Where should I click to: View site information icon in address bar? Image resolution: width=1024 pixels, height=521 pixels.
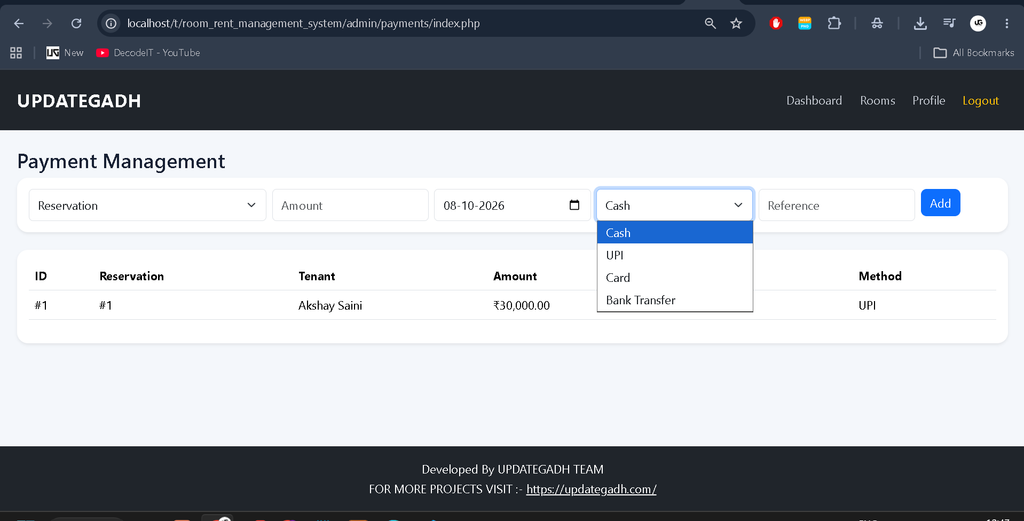(112, 24)
